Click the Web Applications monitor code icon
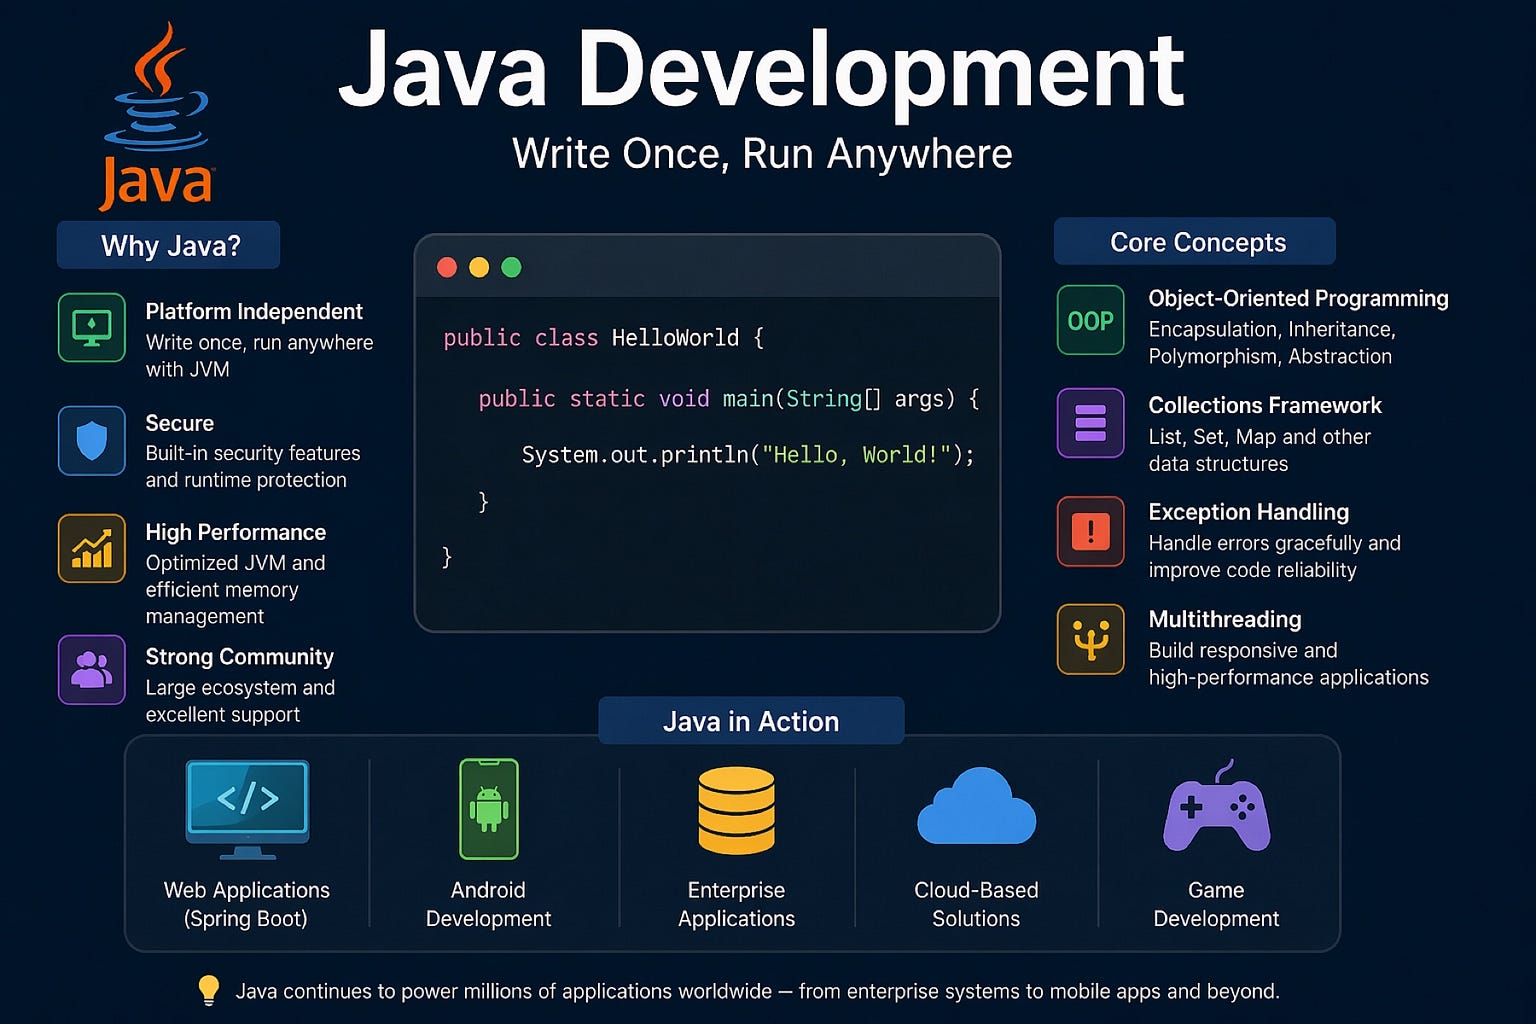This screenshot has height=1024, width=1536. [x=247, y=809]
